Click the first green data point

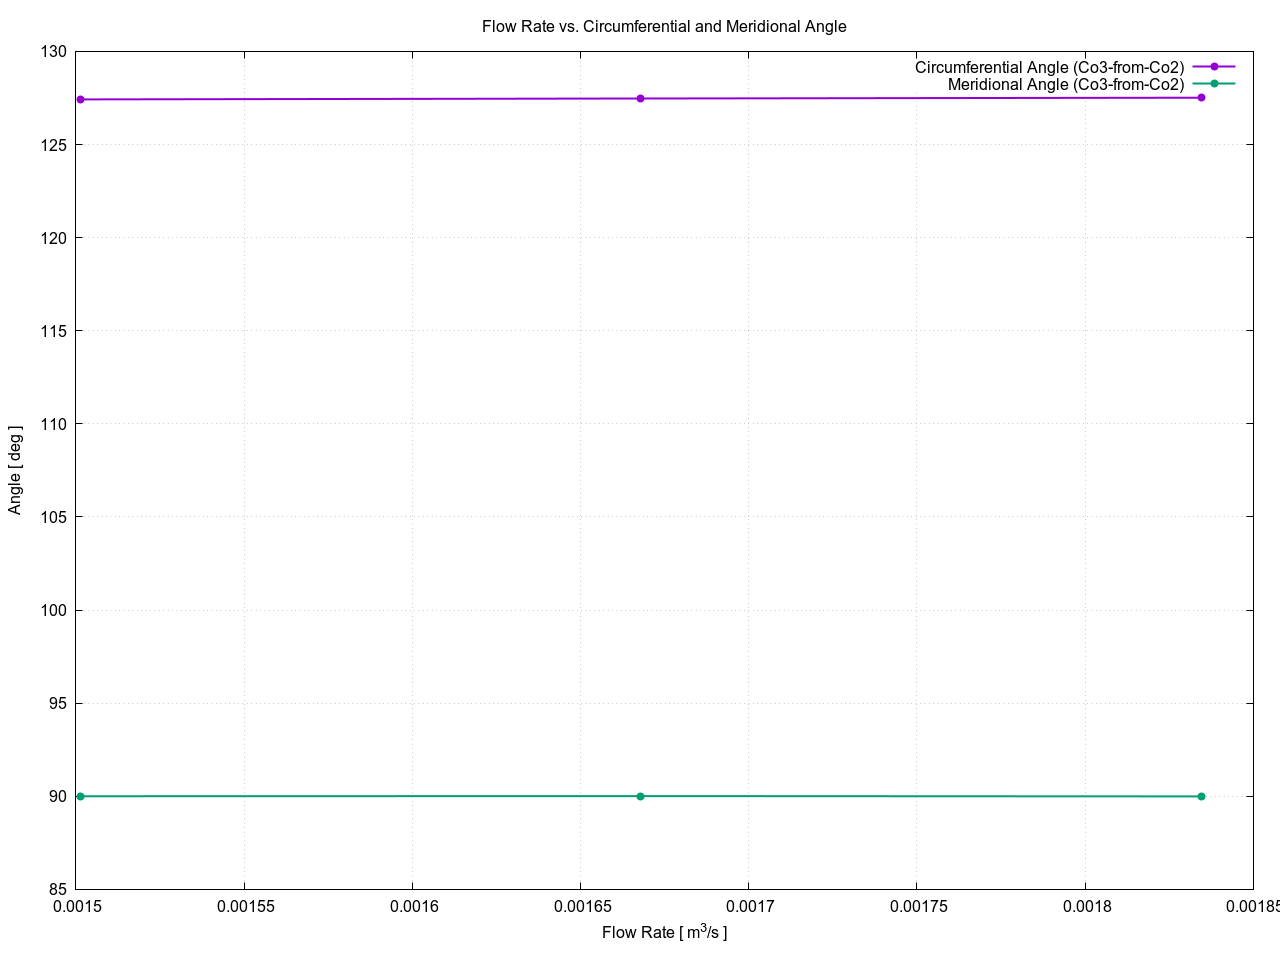coord(80,796)
